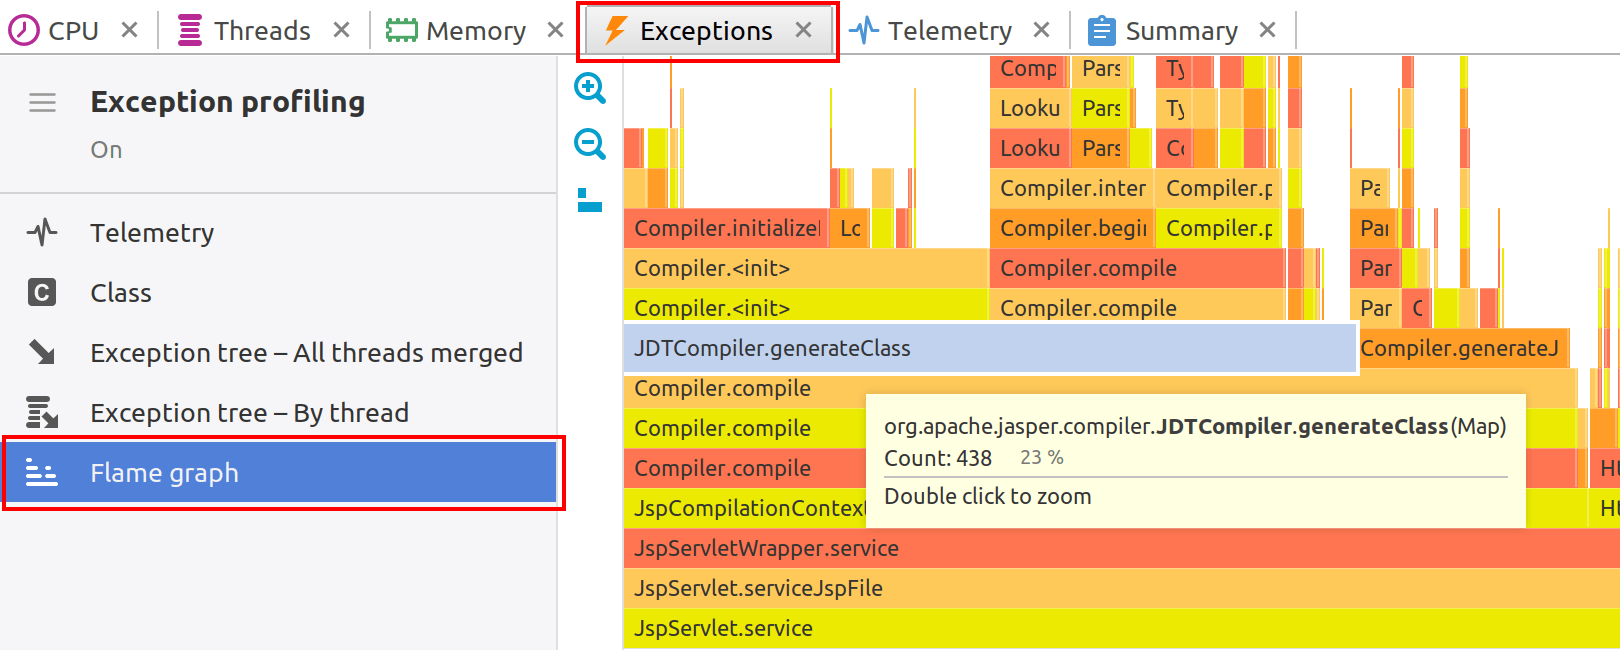Viewport: 1620px width, 650px height.
Task: Click the Flame graph sidebar icon
Action: 41,472
